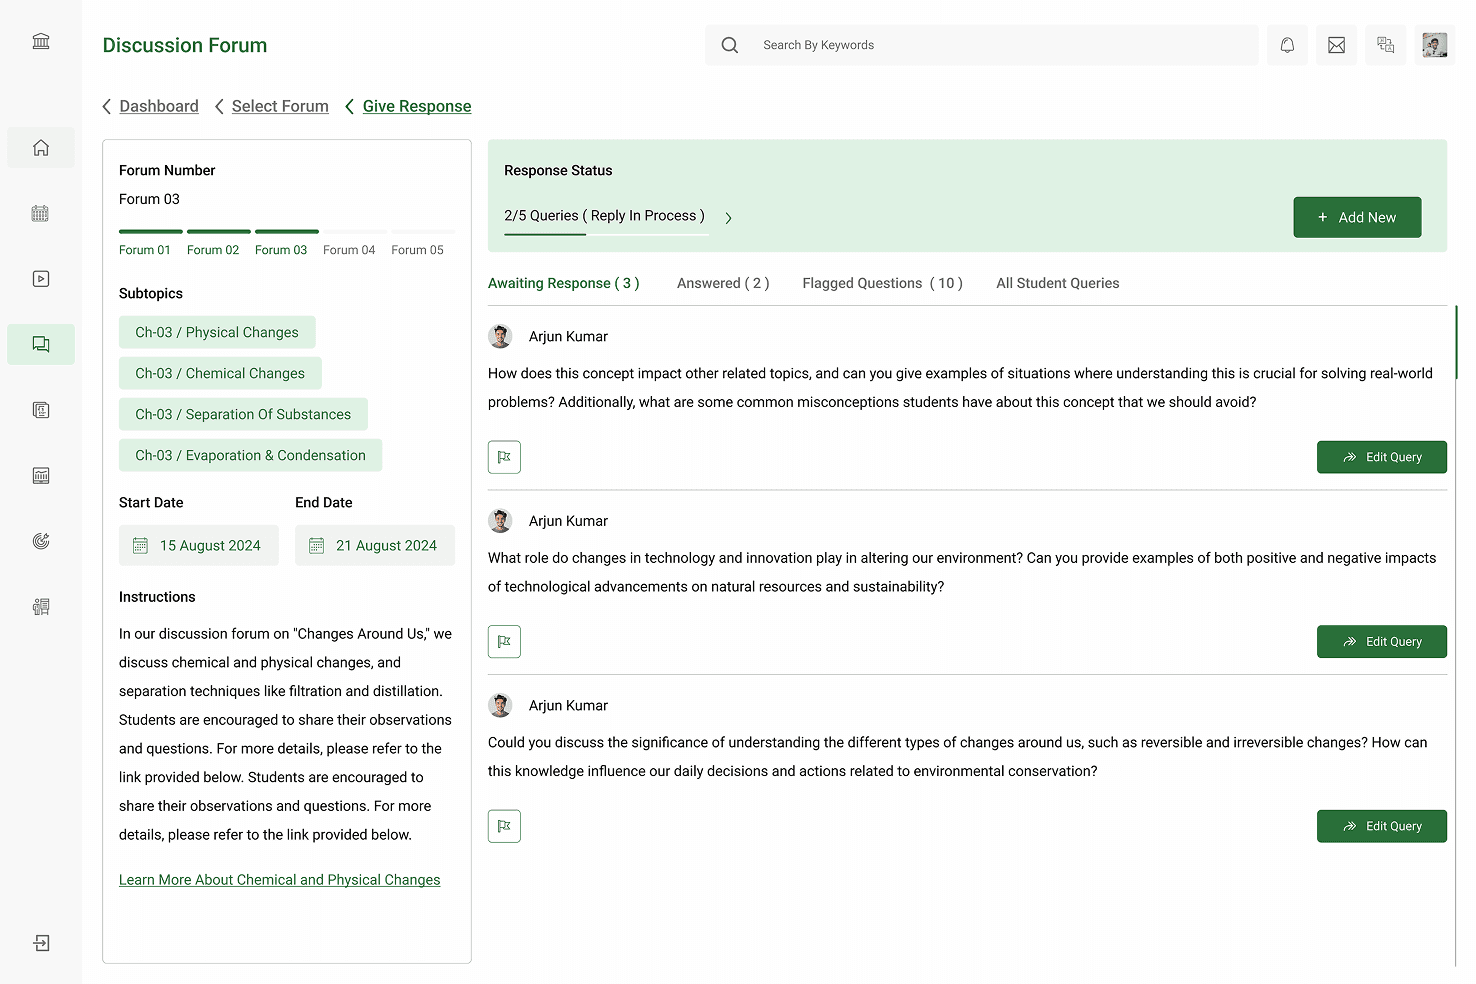Open the notifications bell icon
This screenshot has height=984, width=1476.
coord(1287,45)
